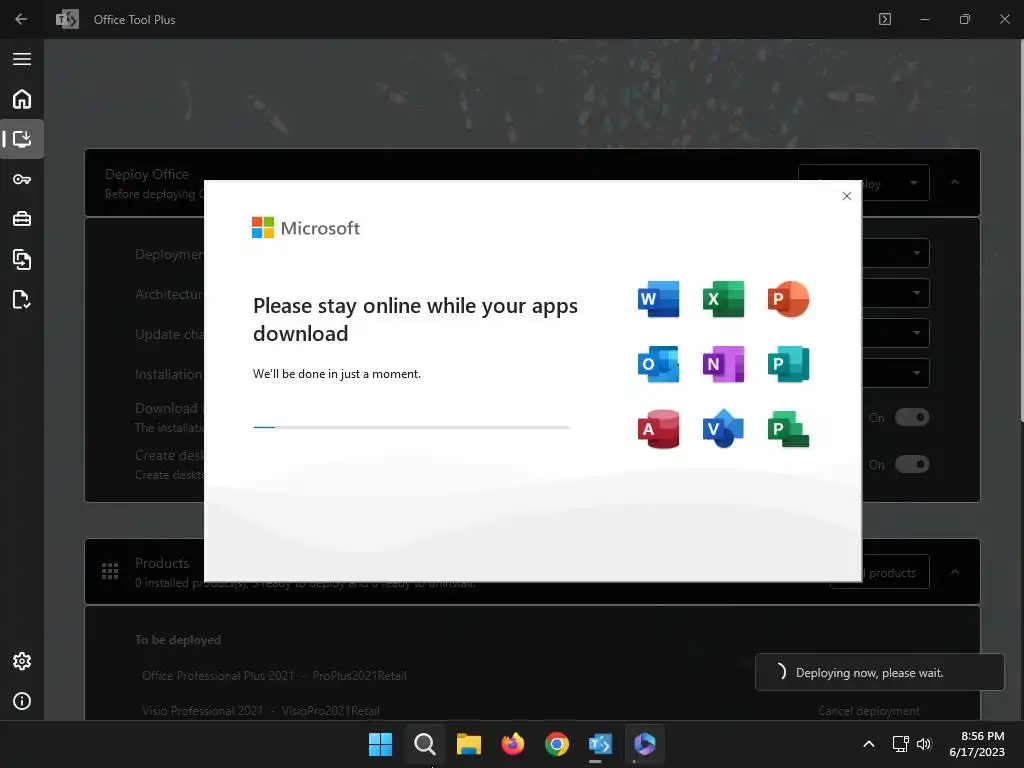Open the Toolbox briefcase icon

[22, 219]
